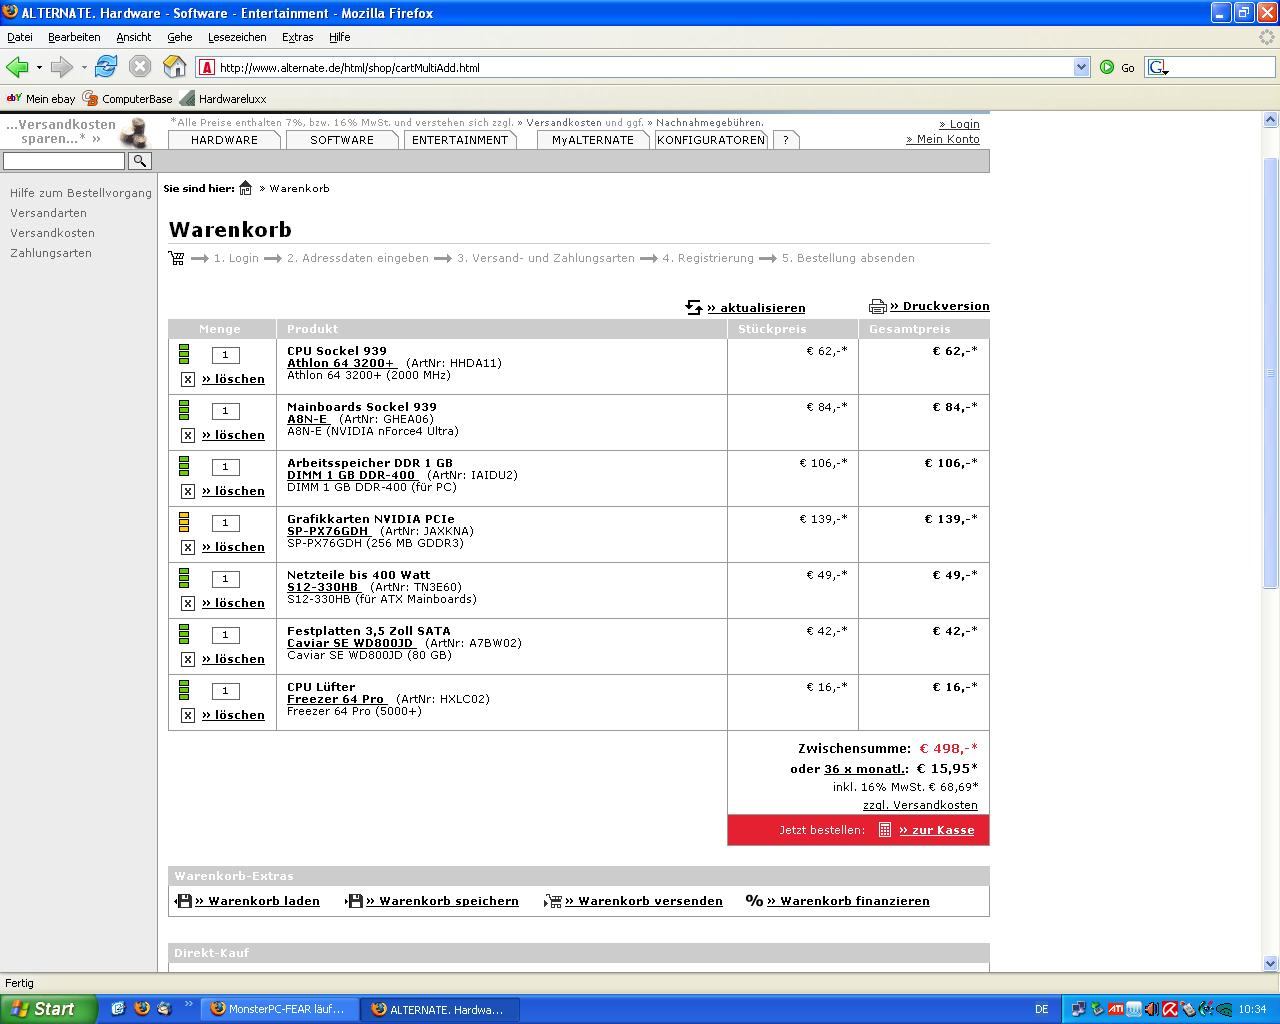Click the Login link at top right

tap(959, 124)
